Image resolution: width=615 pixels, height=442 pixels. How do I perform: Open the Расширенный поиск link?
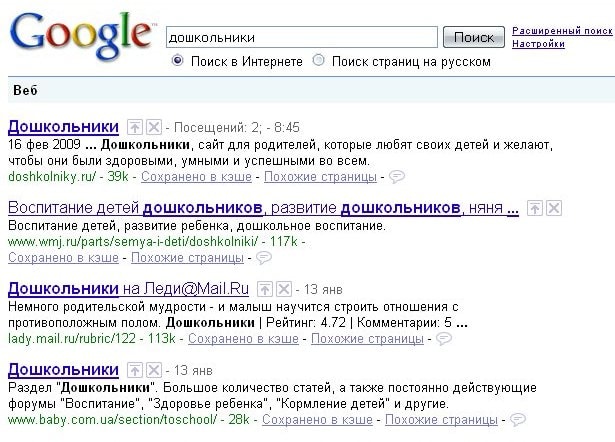(x=562, y=32)
